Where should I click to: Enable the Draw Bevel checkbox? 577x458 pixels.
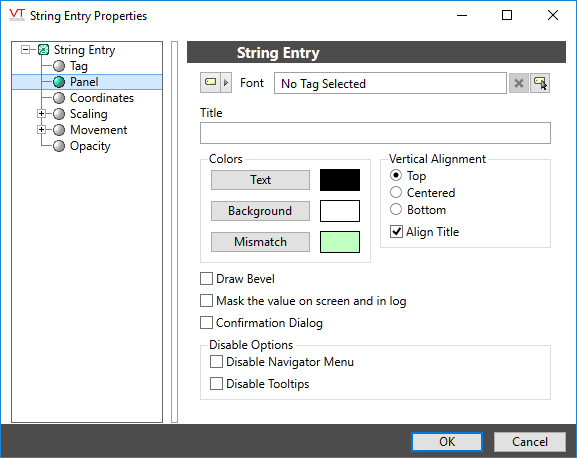(x=206, y=278)
